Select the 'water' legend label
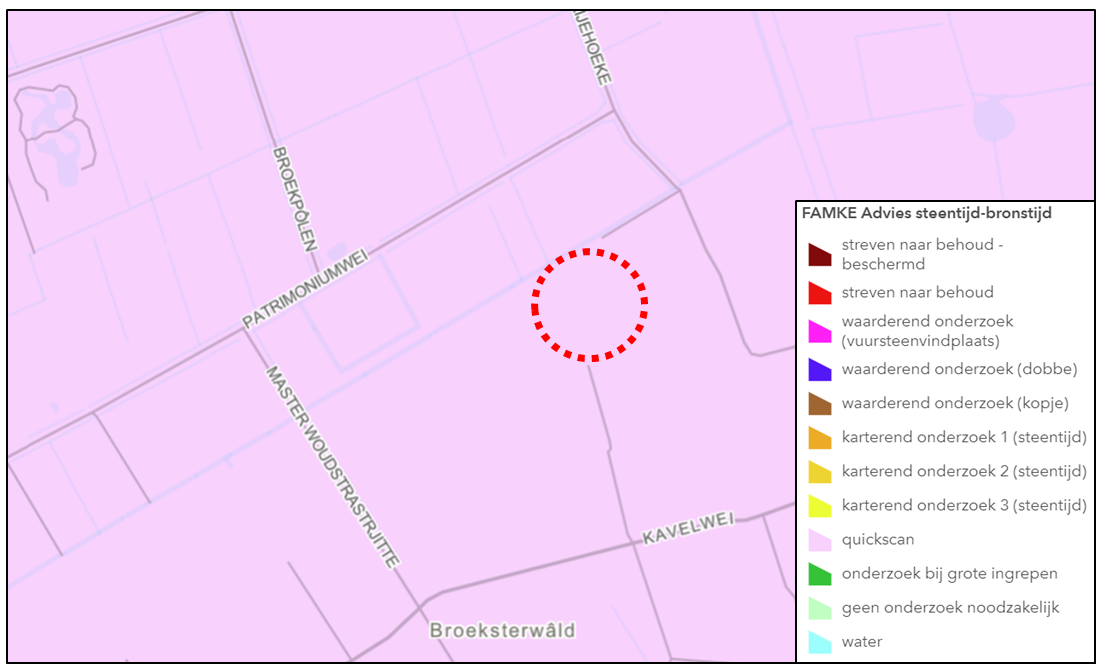The image size is (1106, 669). [862, 641]
